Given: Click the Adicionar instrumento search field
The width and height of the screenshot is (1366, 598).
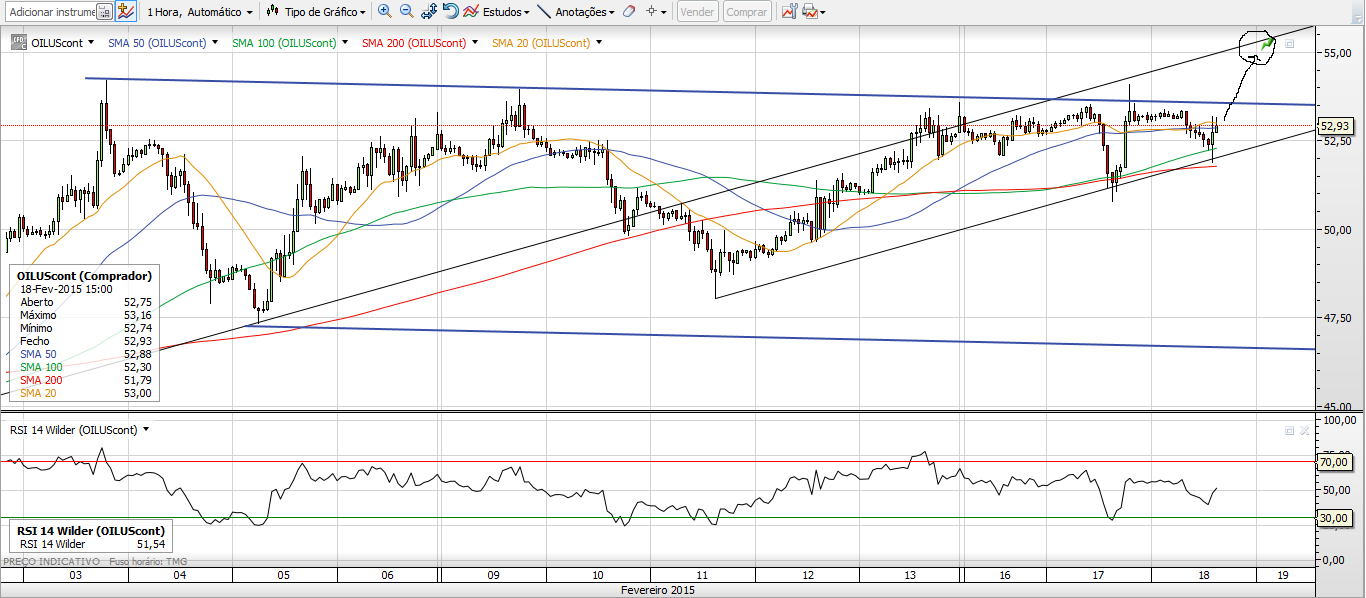Looking at the screenshot, I should coord(51,12).
